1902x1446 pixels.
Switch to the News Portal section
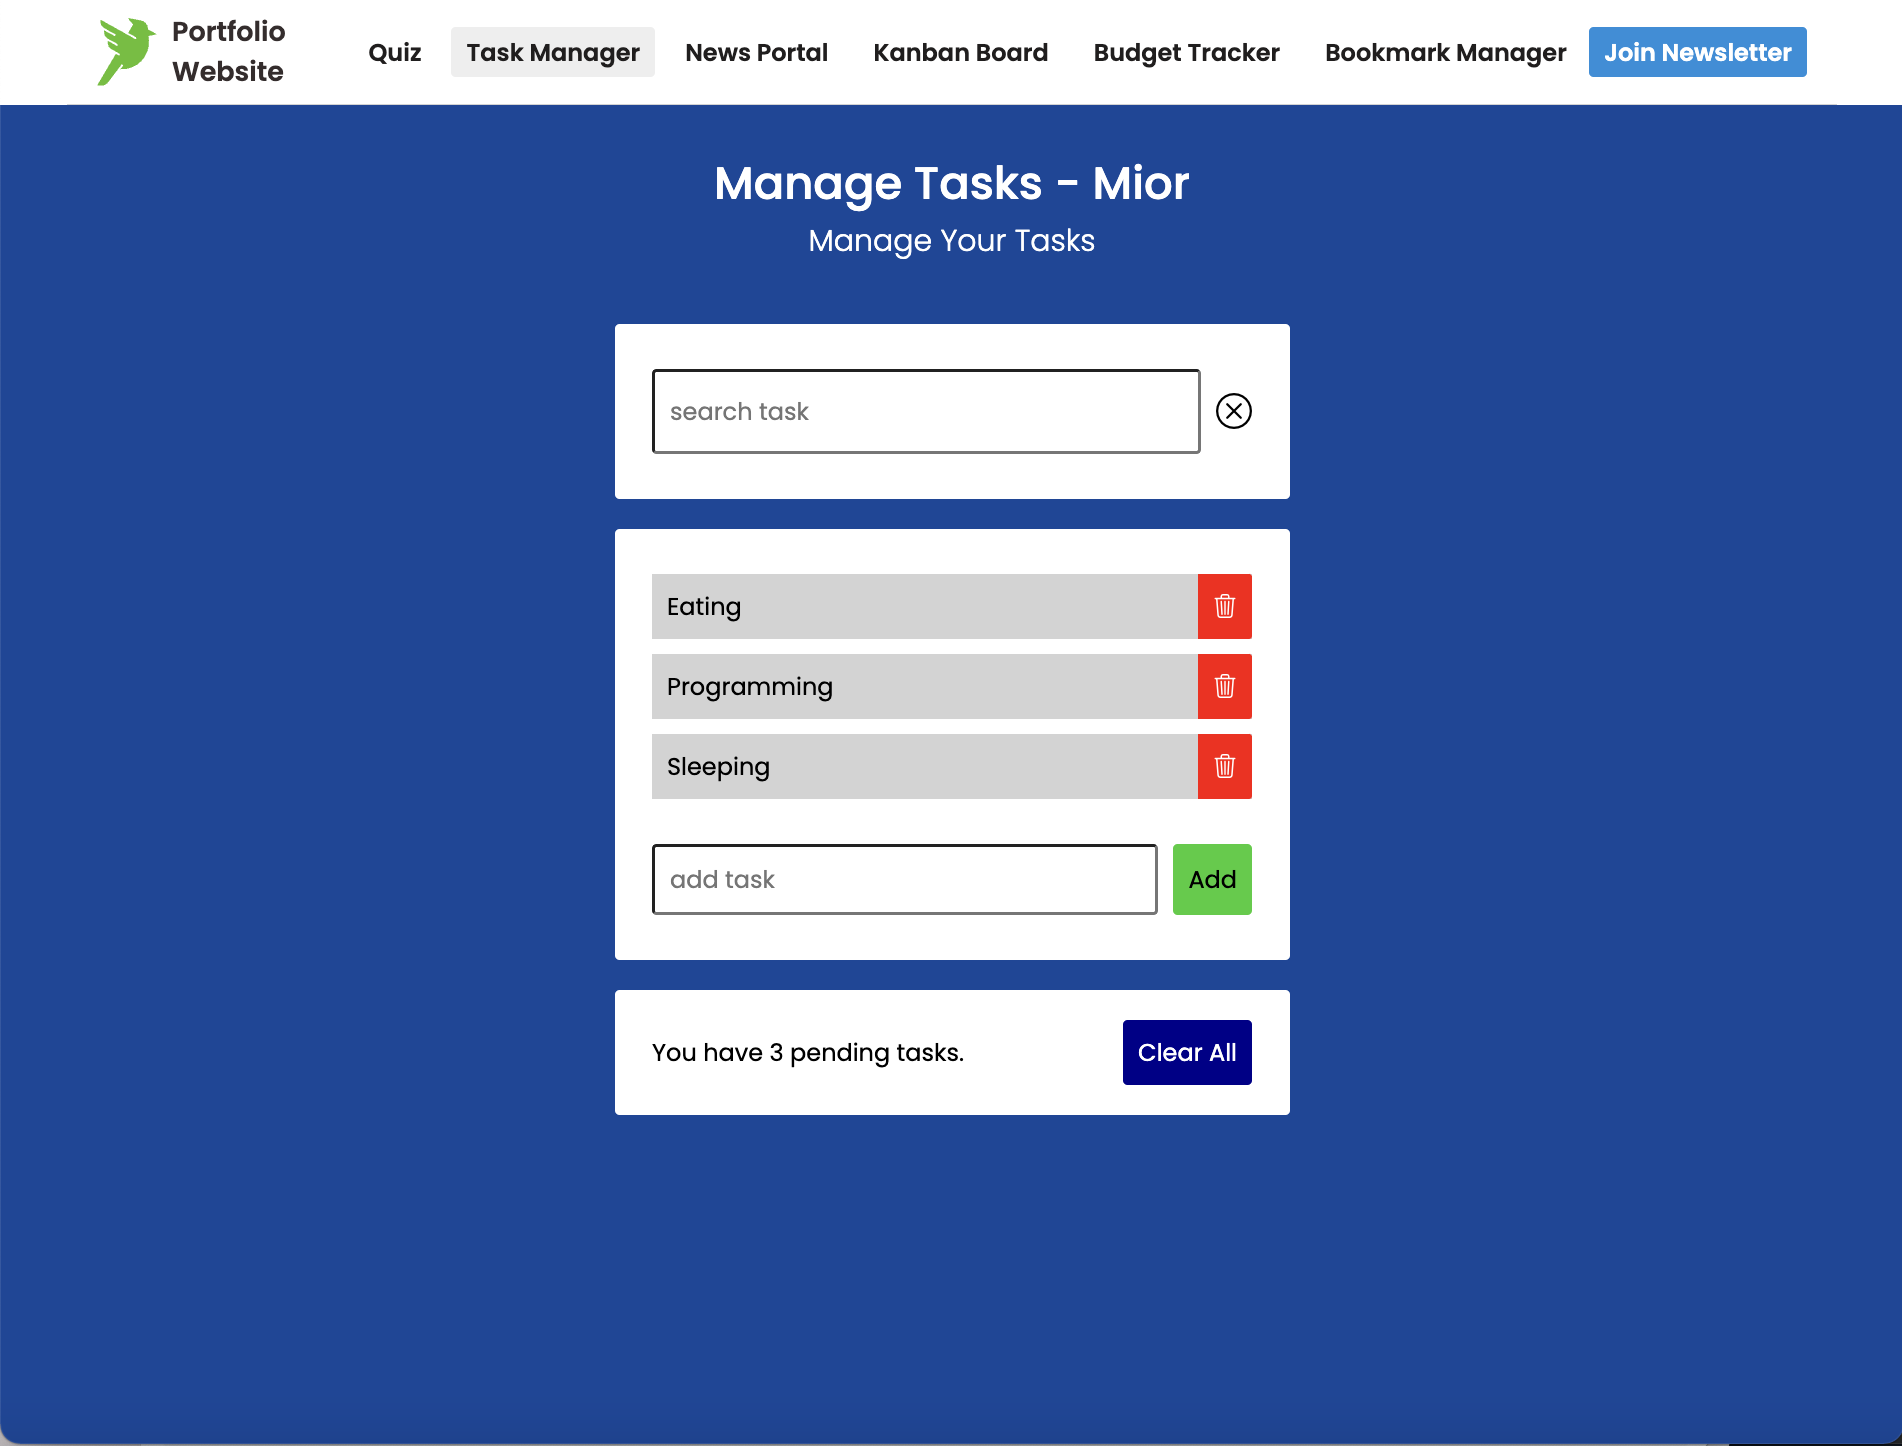[755, 52]
